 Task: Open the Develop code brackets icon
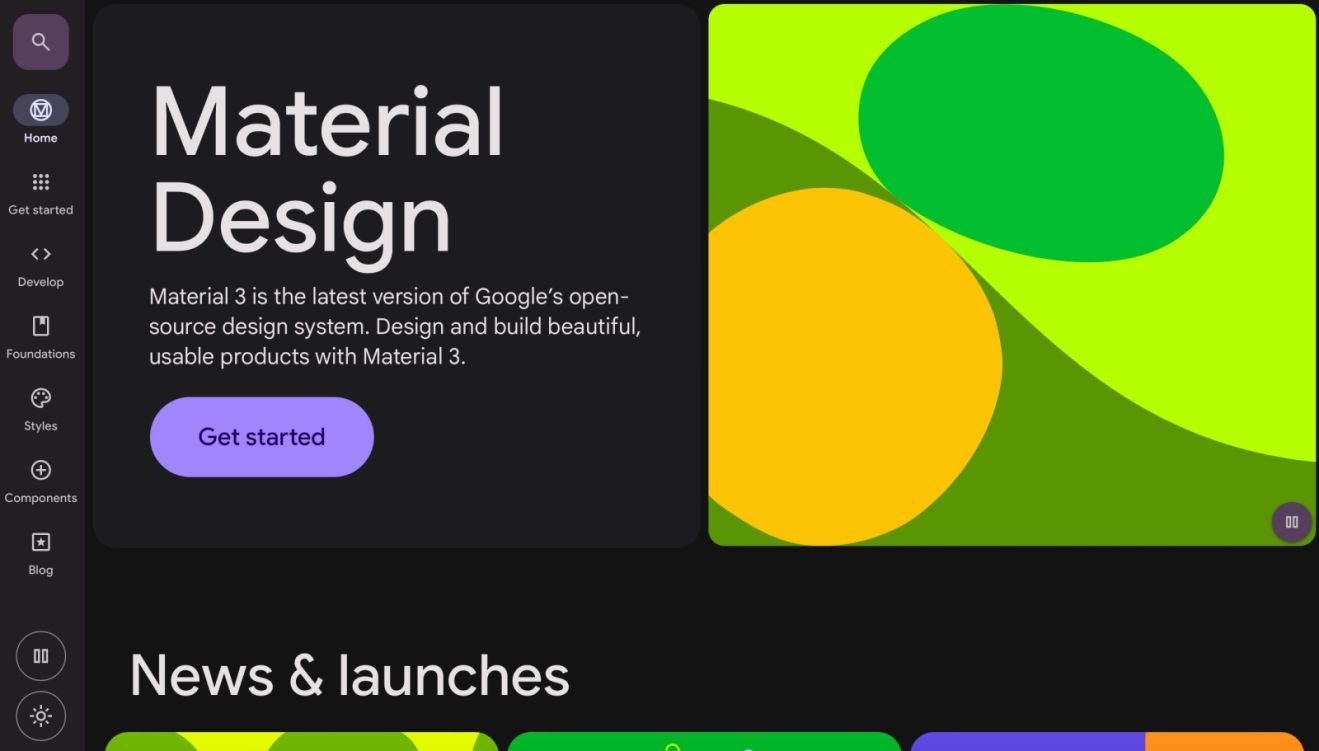coord(41,254)
